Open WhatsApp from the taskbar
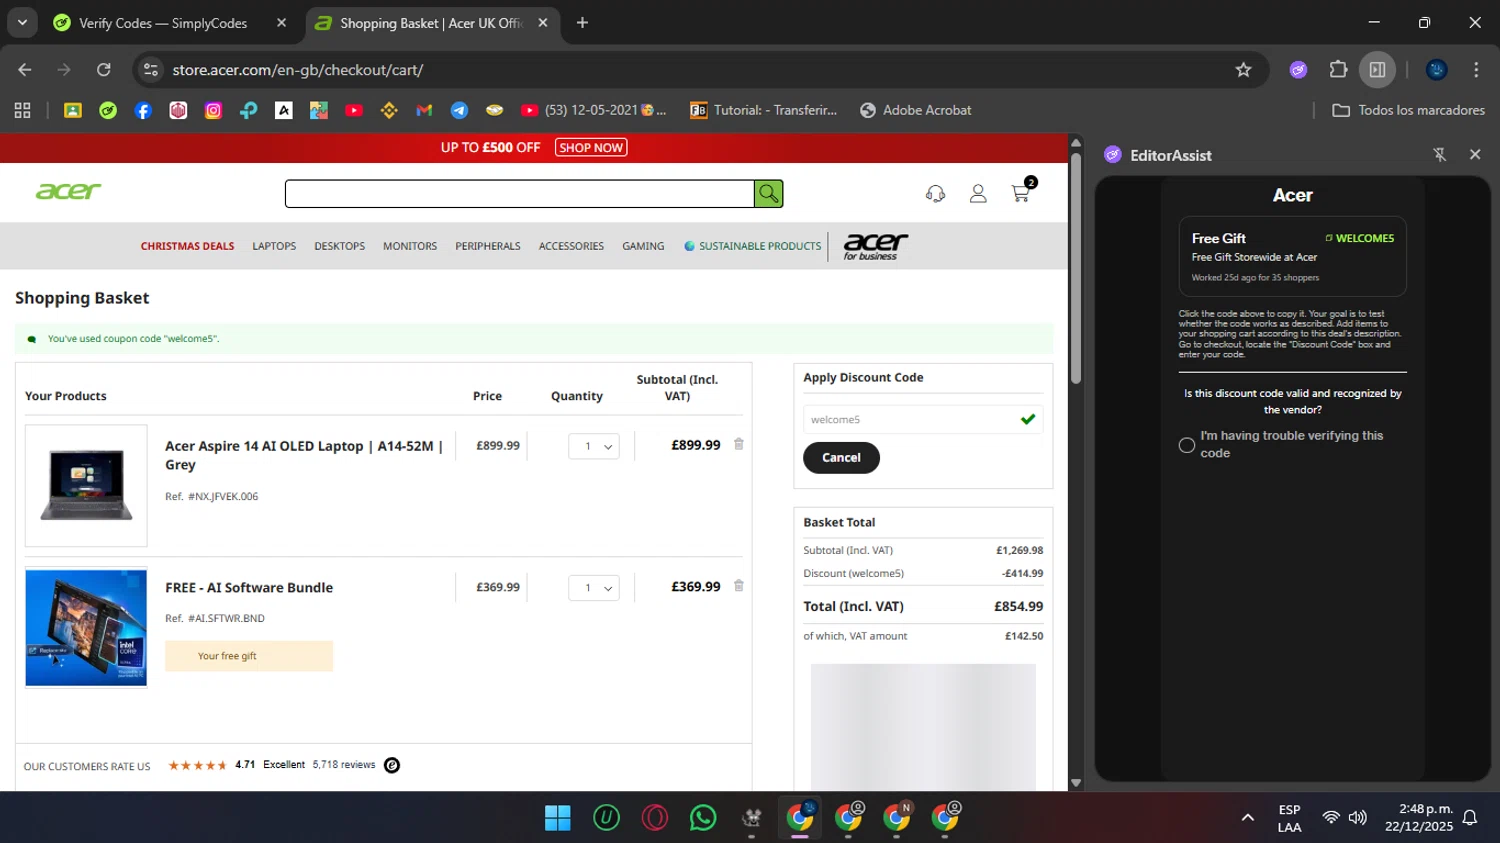This screenshot has width=1500, height=843. pyautogui.click(x=703, y=818)
